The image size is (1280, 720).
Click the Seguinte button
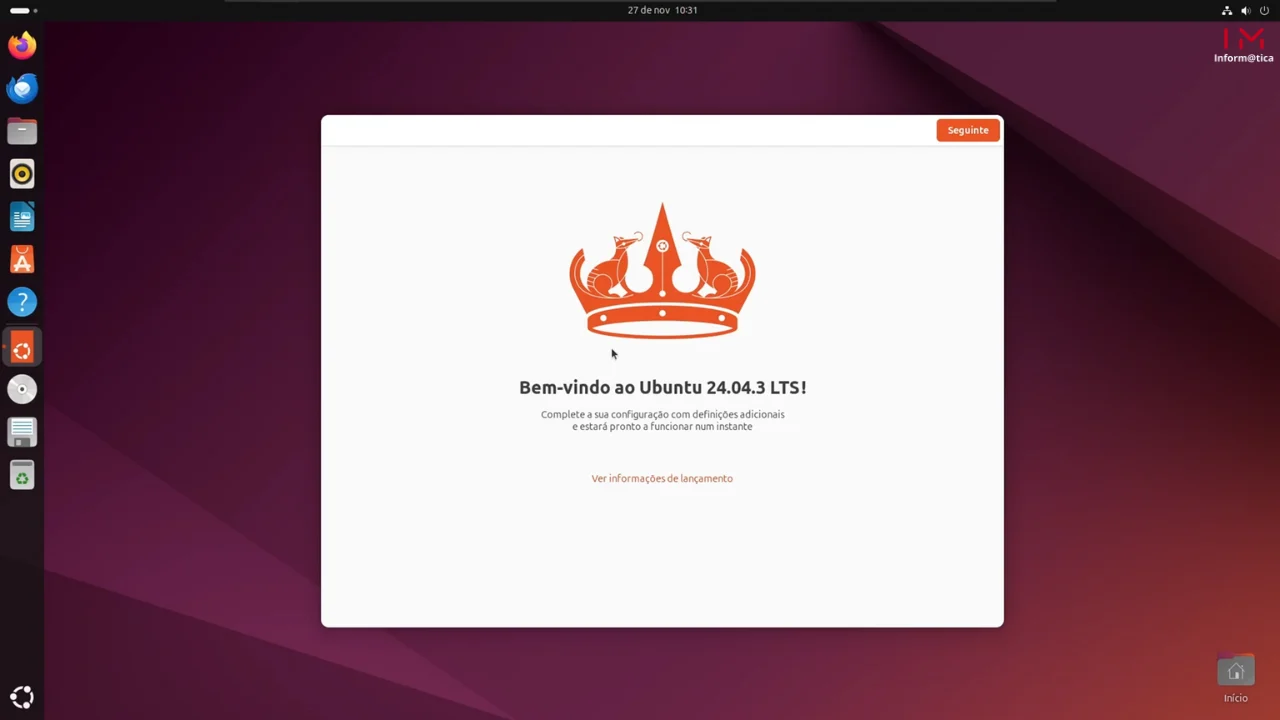coord(967,130)
